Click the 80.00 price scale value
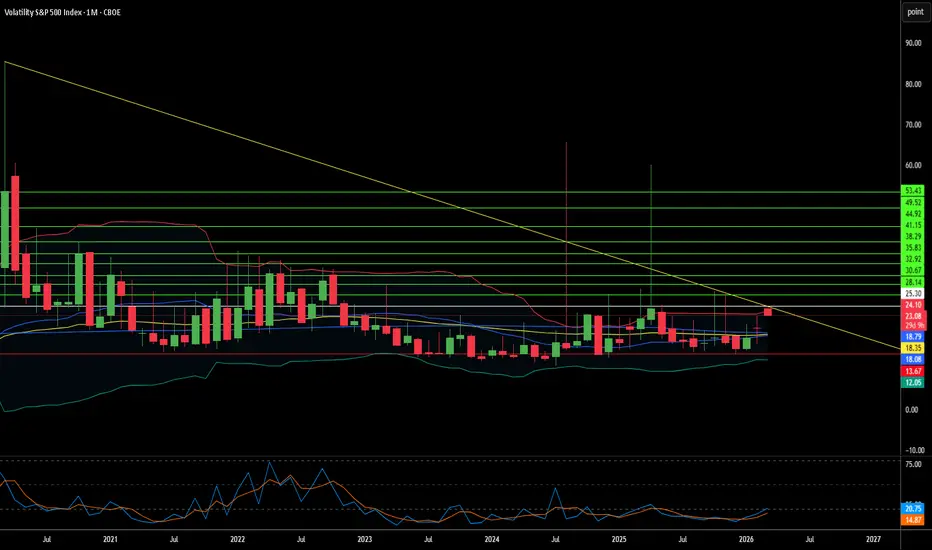This screenshot has width=932, height=550. 914,84
